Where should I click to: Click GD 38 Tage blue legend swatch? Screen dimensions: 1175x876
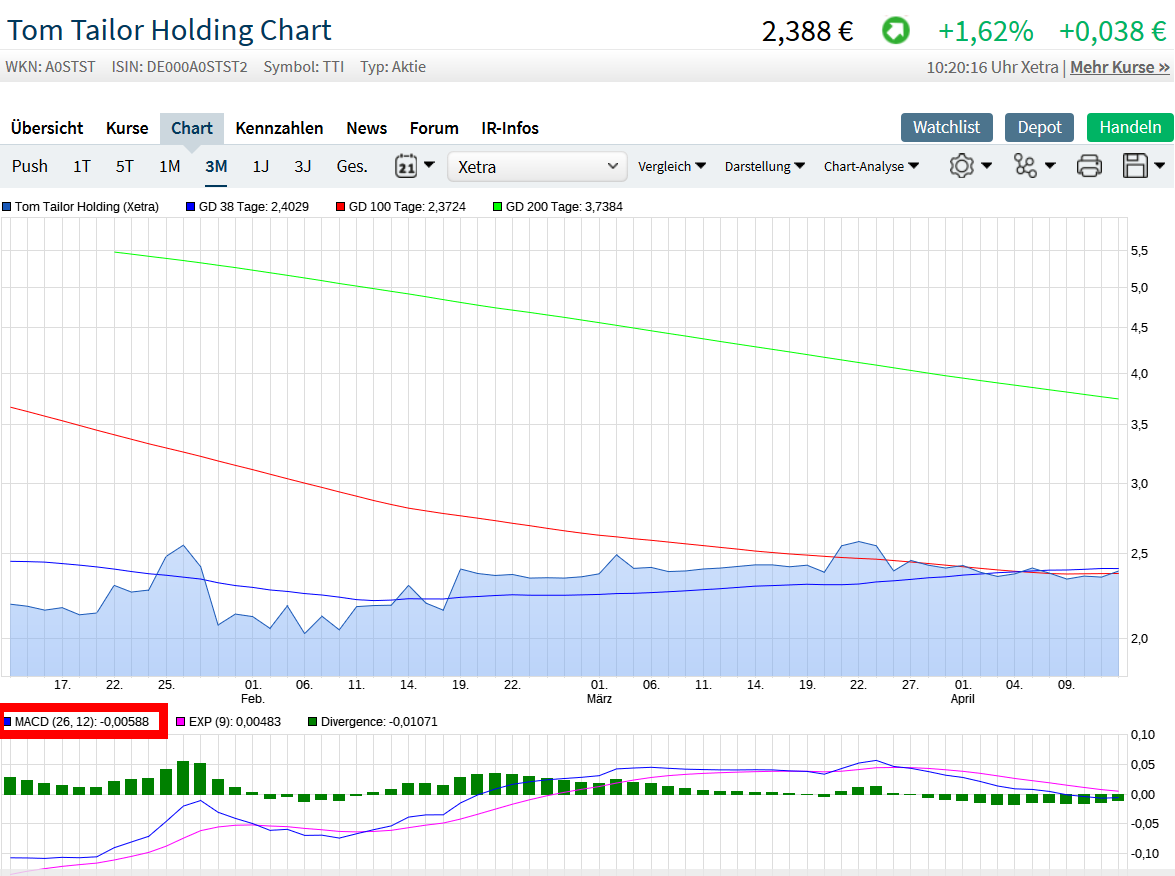pos(190,207)
